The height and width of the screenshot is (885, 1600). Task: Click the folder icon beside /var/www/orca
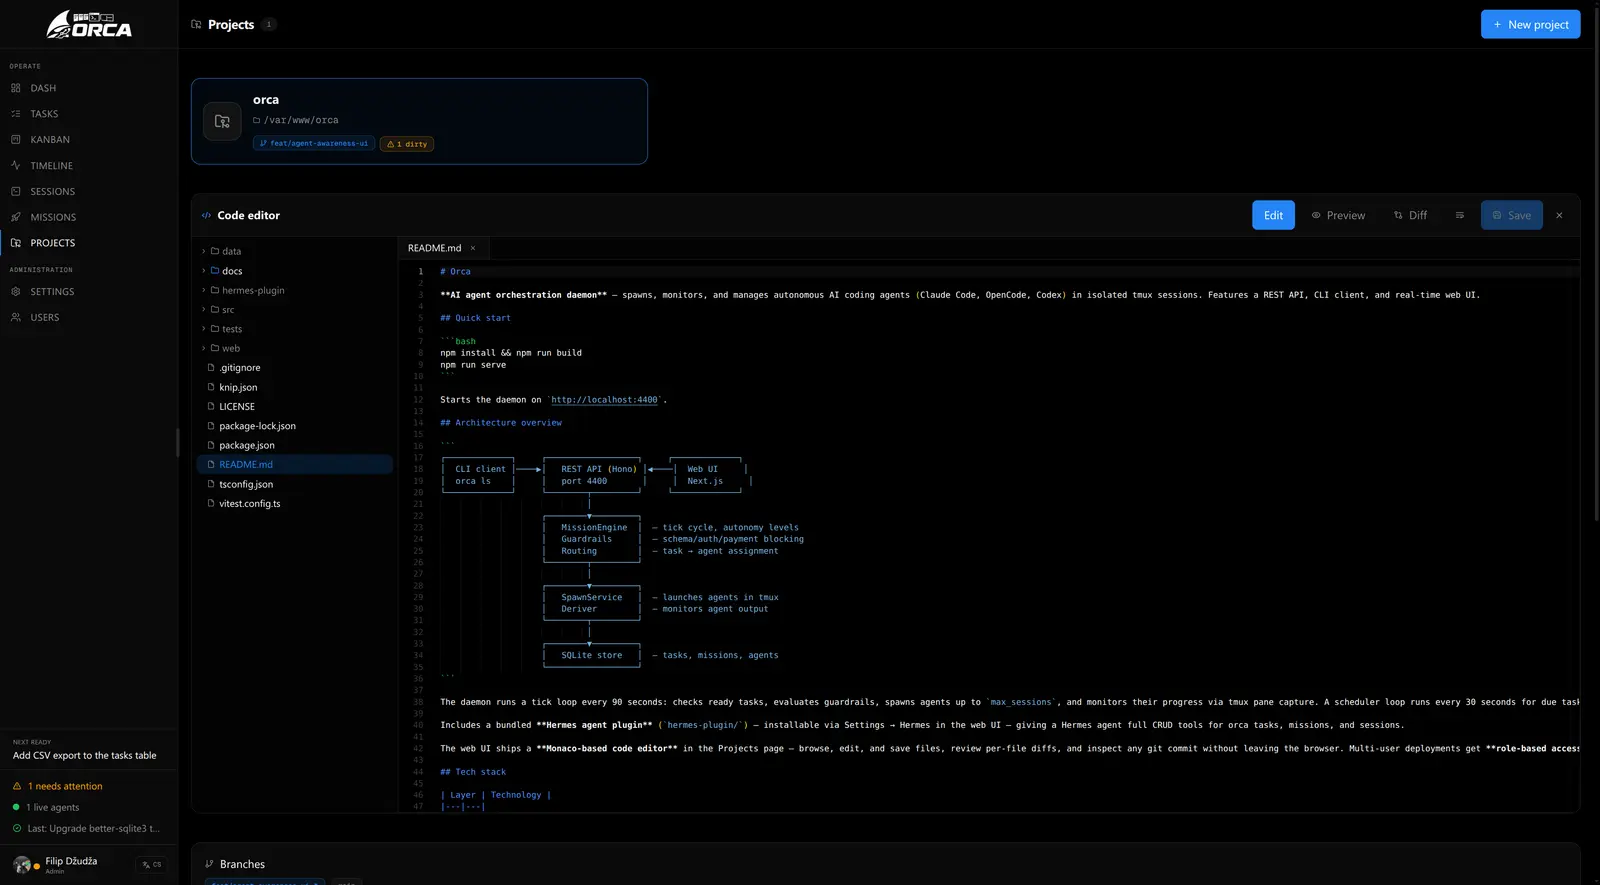(x=256, y=120)
